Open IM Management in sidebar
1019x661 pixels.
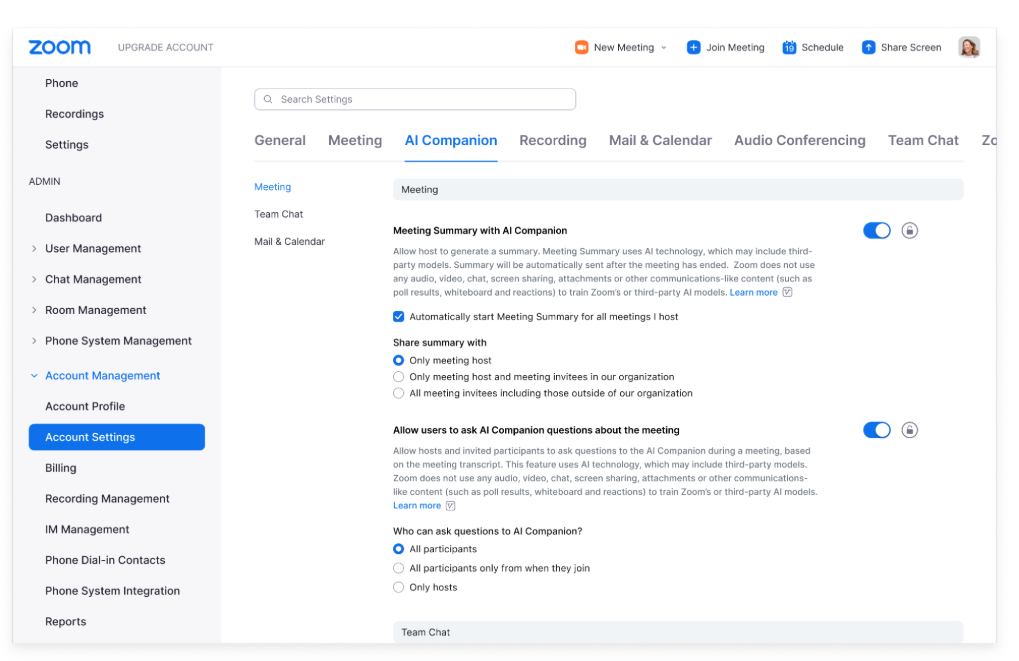[x=86, y=530]
